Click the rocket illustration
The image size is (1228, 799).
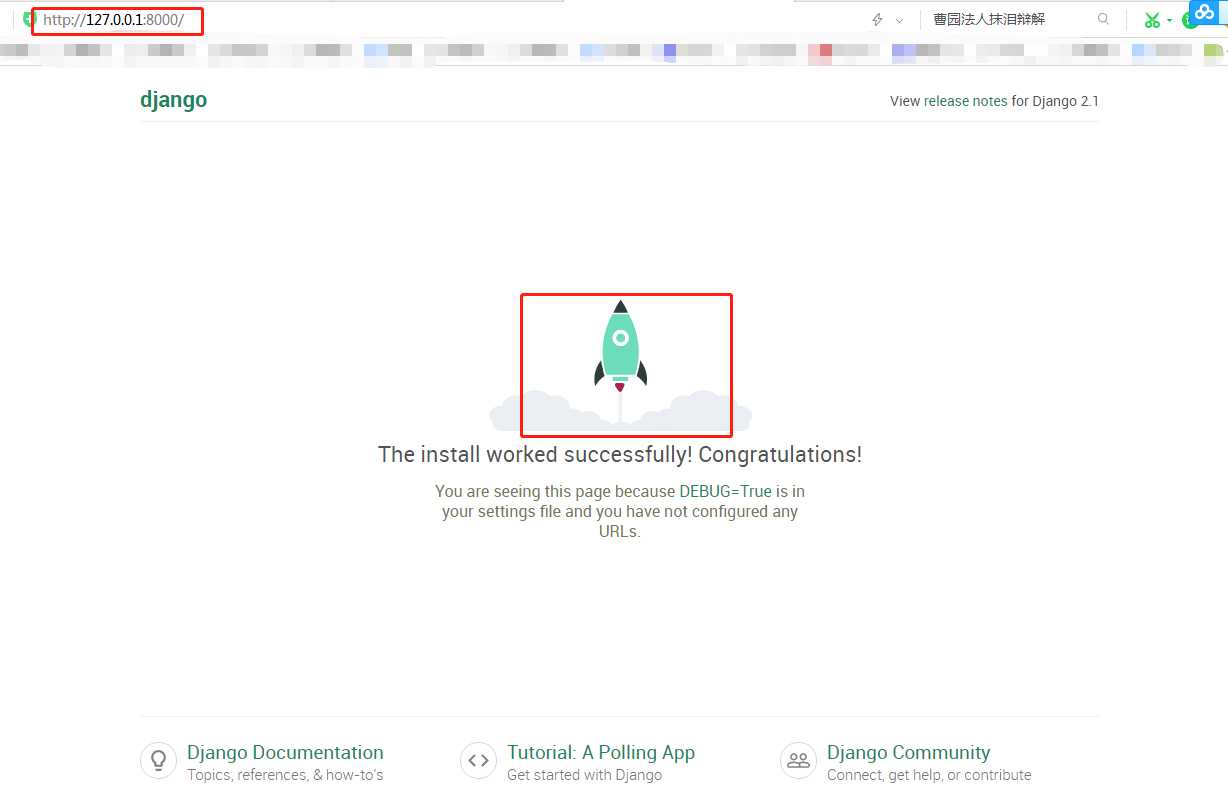pos(621,365)
